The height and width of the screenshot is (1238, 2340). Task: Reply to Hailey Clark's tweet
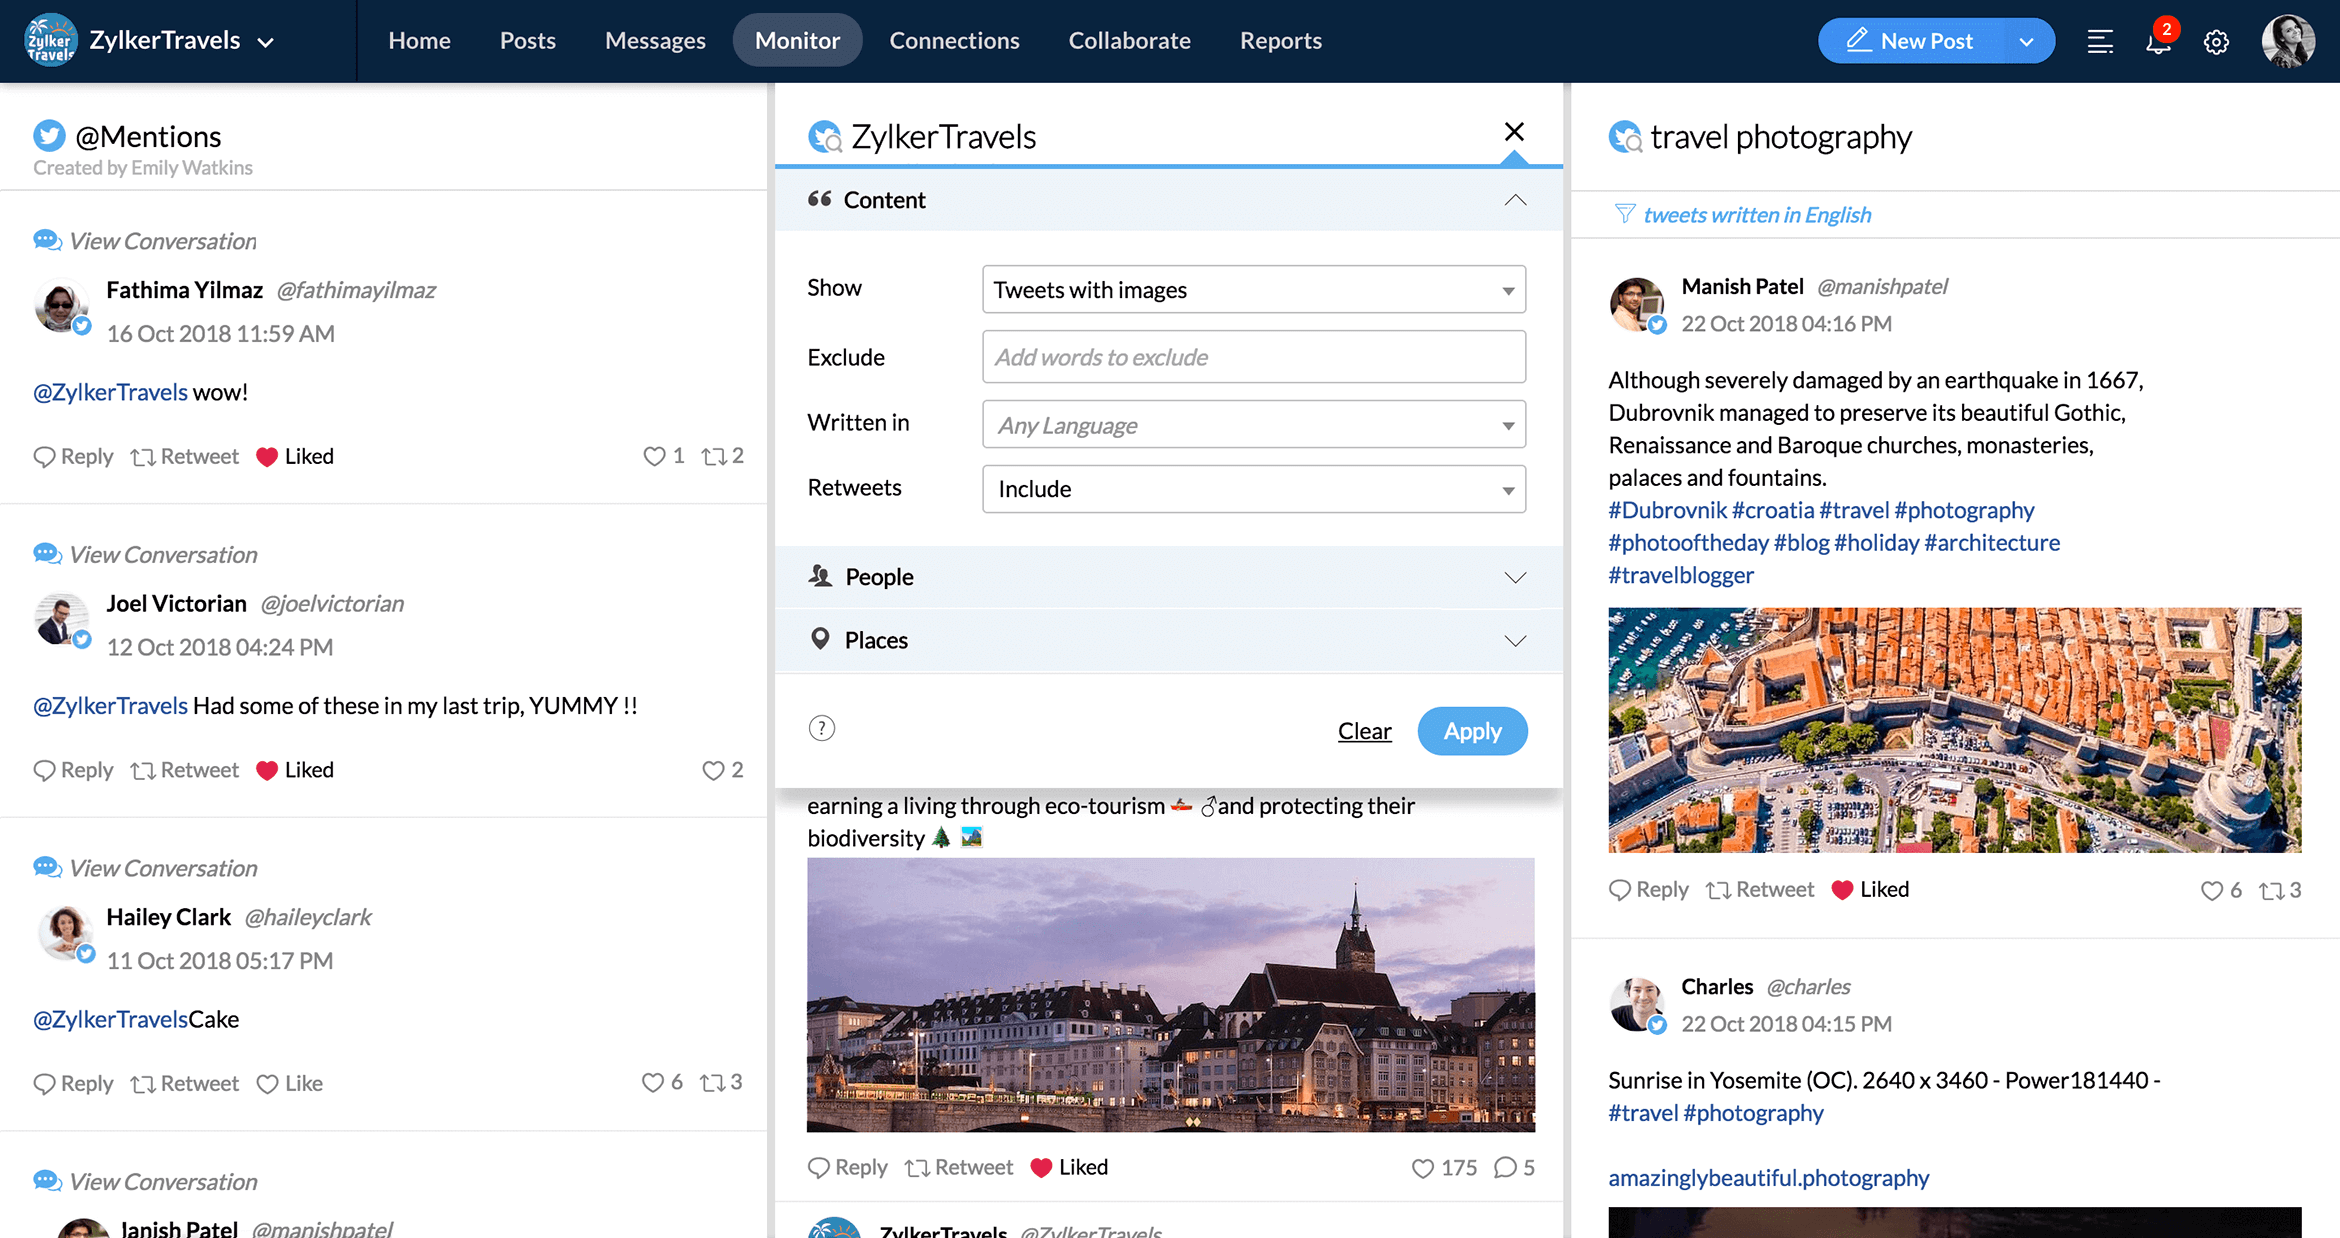(x=73, y=1083)
